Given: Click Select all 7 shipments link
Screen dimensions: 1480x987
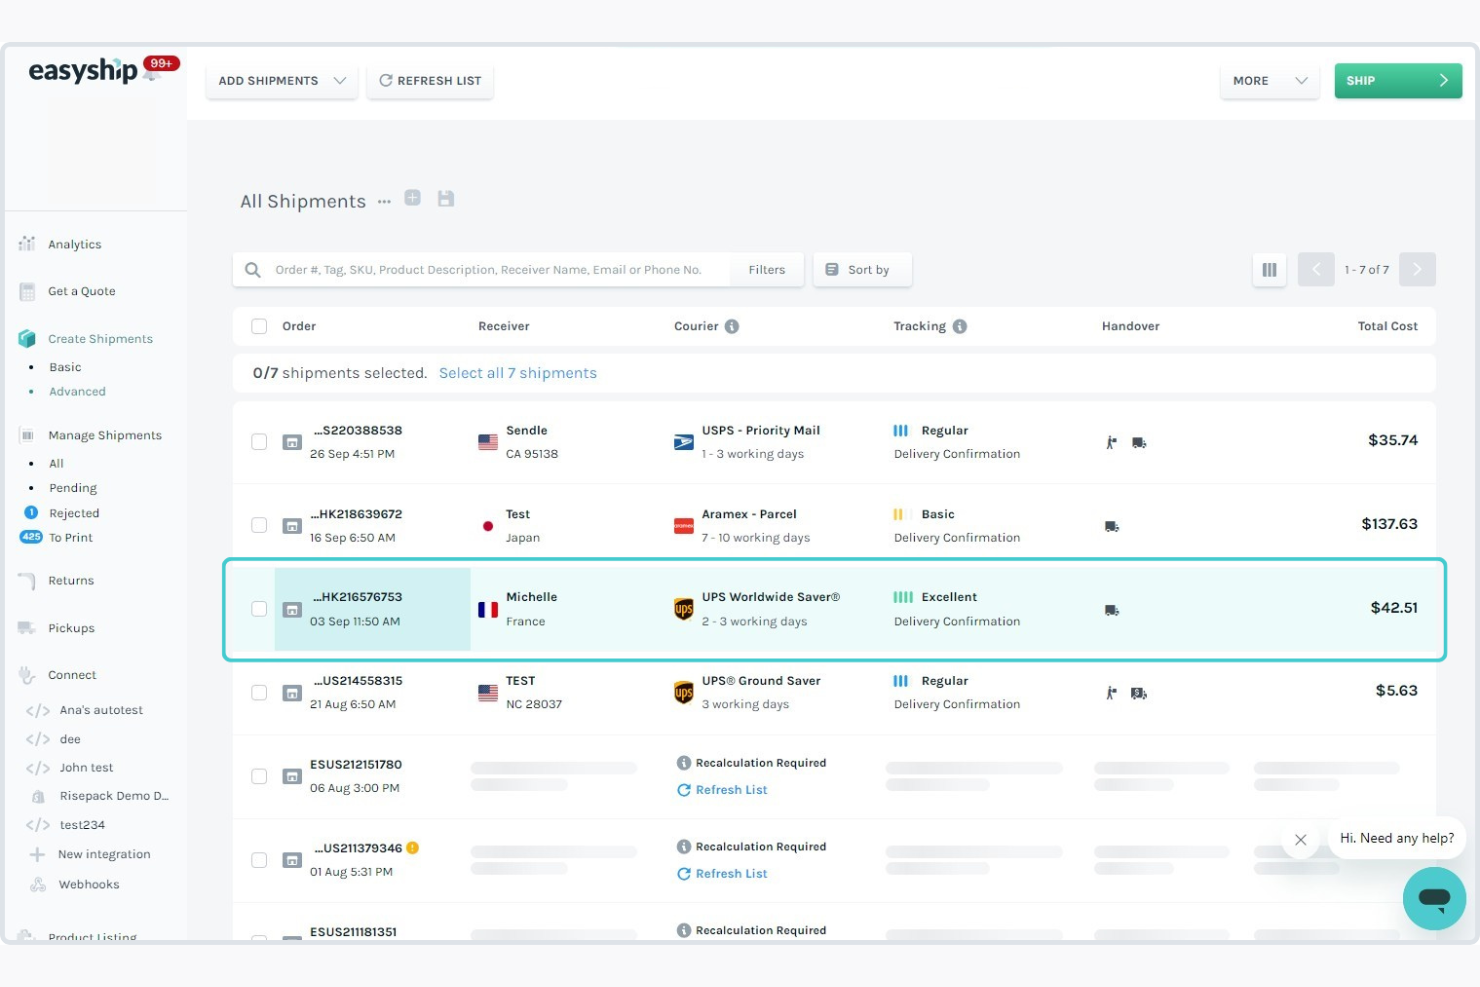Looking at the screenshot, I should click(x=518, y=373).
